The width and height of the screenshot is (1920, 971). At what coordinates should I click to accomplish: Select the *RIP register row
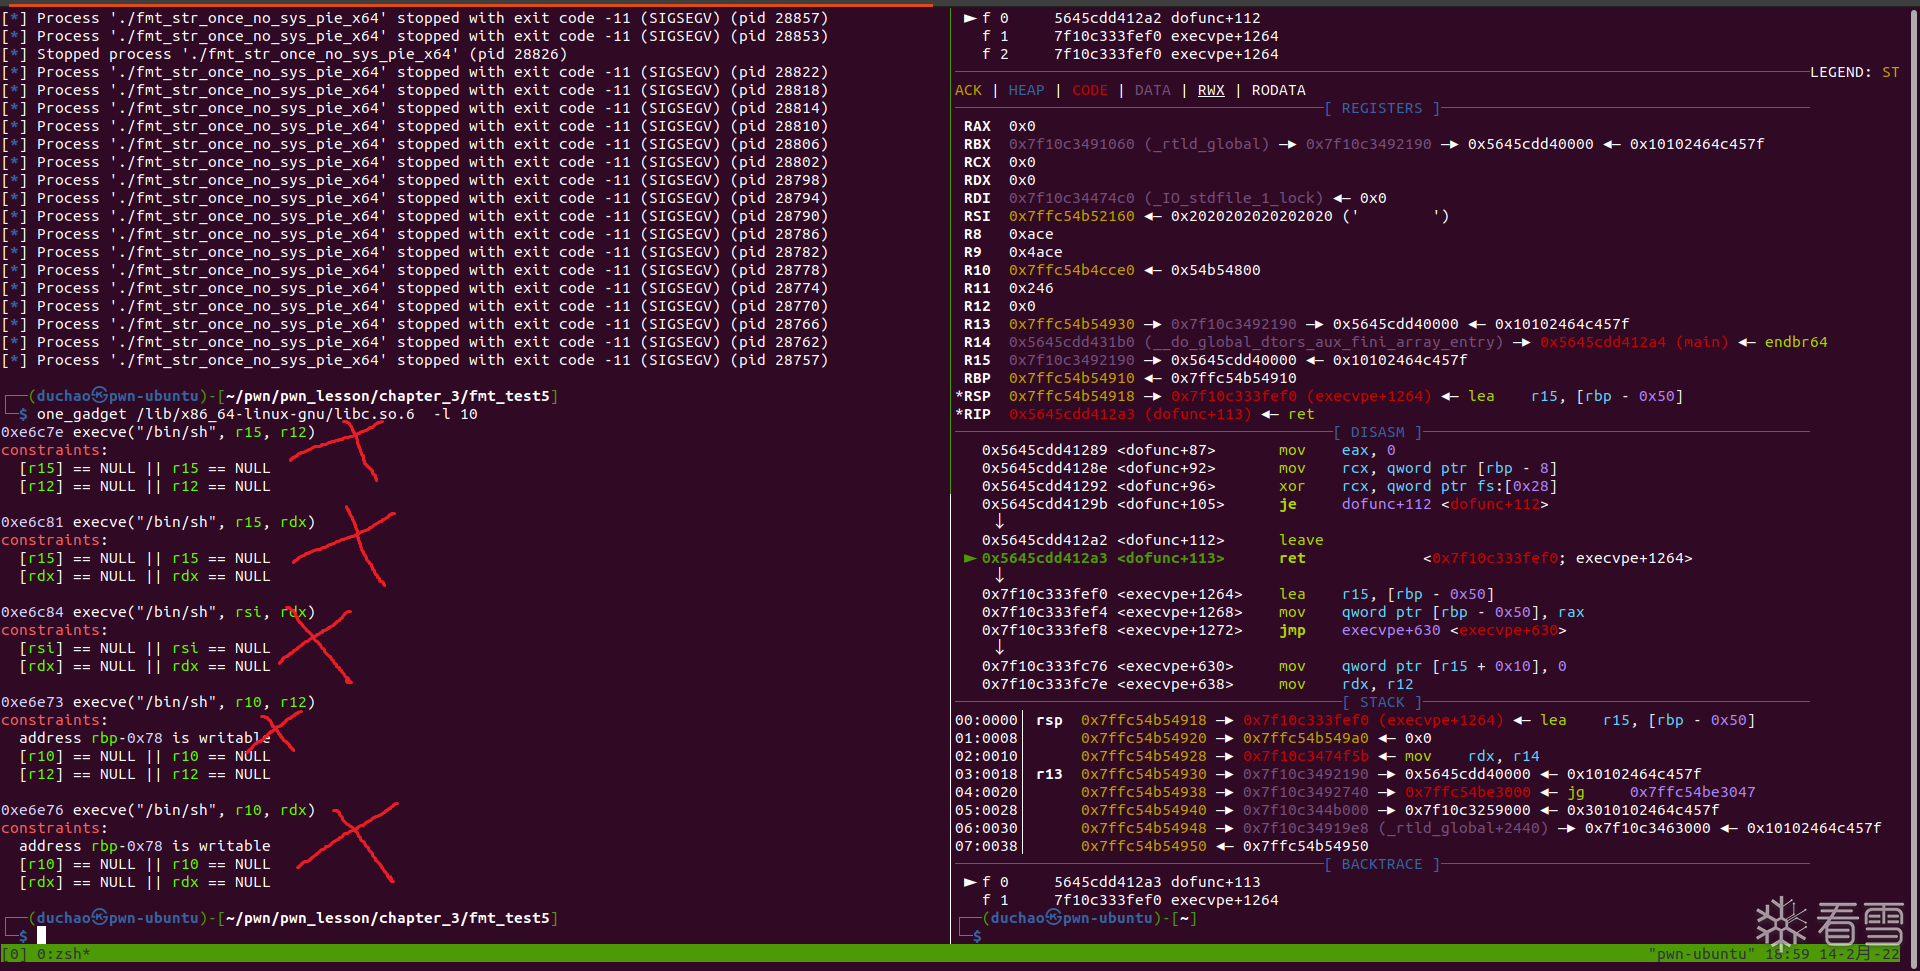pos(1135,414)
